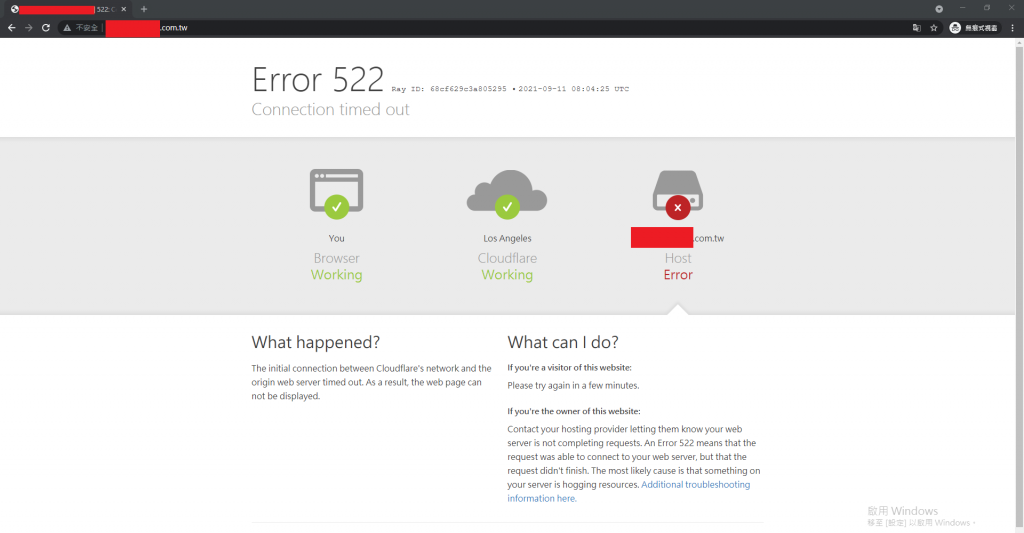Select the 522 error page tab
The width and height of the screenshot is (1024, 533).
click(67, 9)
